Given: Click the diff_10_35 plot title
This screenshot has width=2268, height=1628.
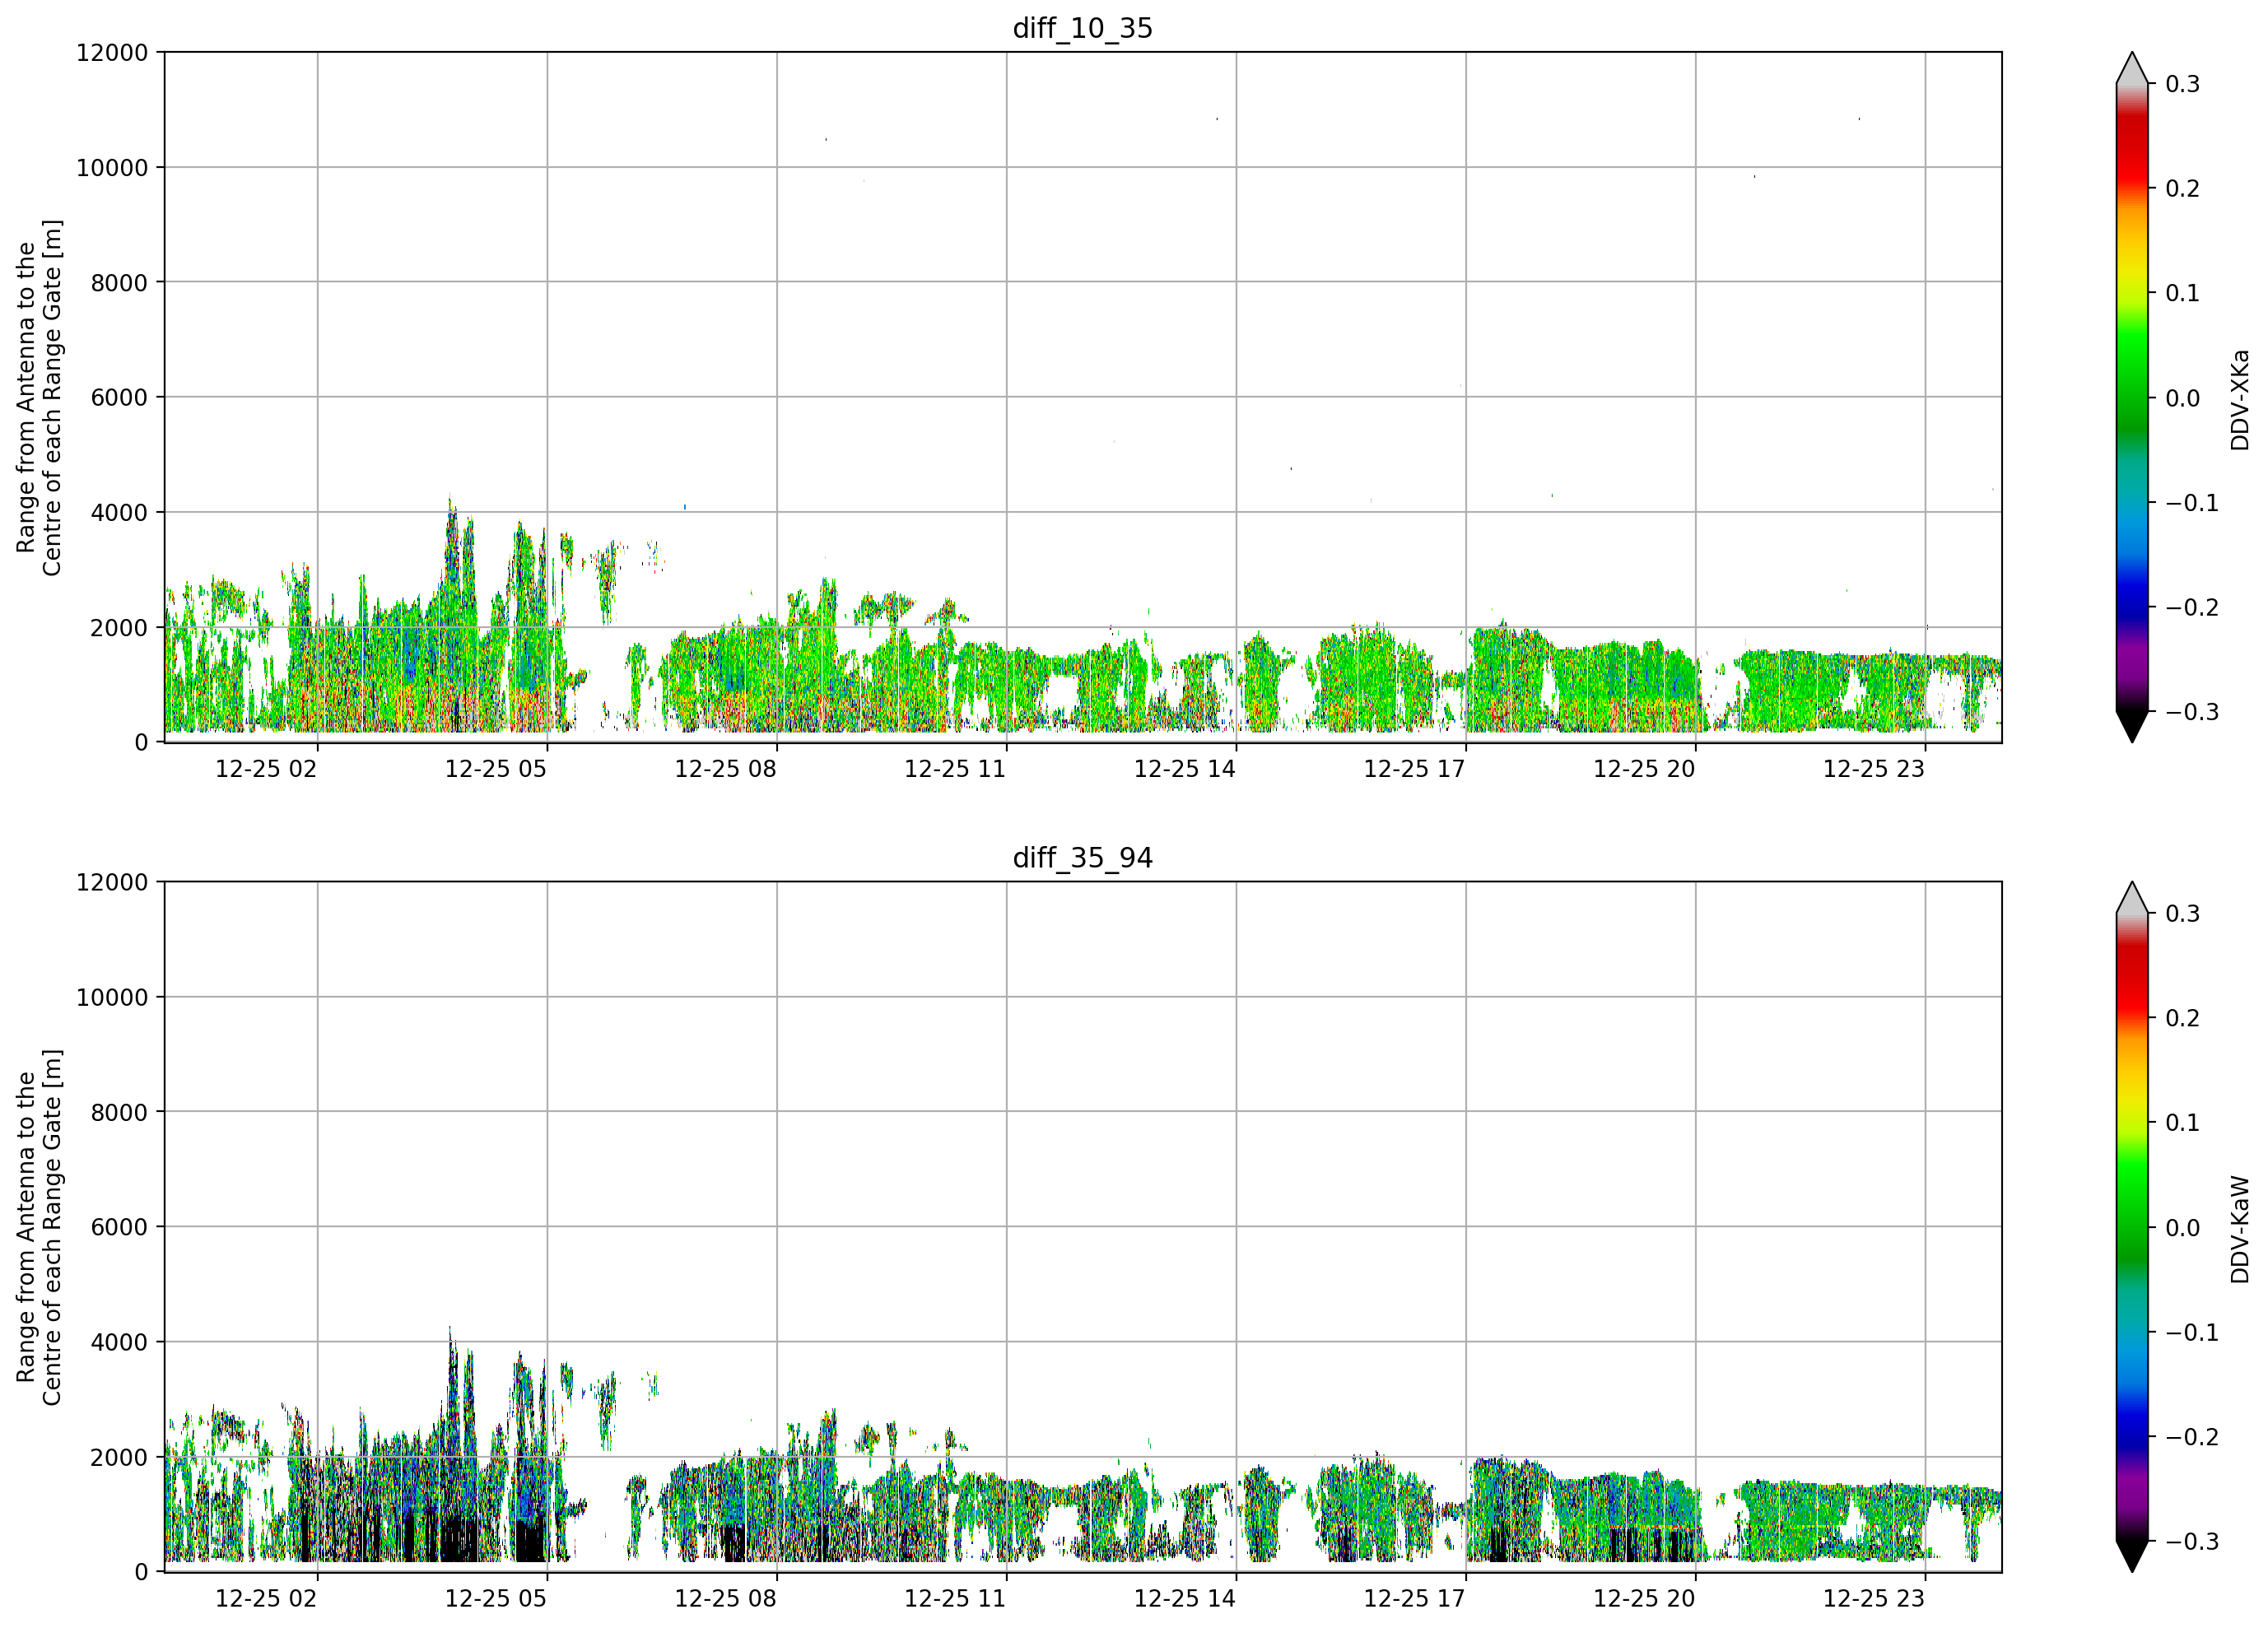Looking at the screenshot, I should coord(1083,28).
